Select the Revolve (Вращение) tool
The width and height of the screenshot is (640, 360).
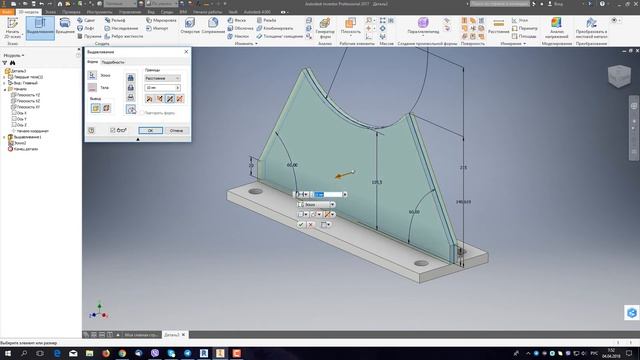tap(65, 26)
